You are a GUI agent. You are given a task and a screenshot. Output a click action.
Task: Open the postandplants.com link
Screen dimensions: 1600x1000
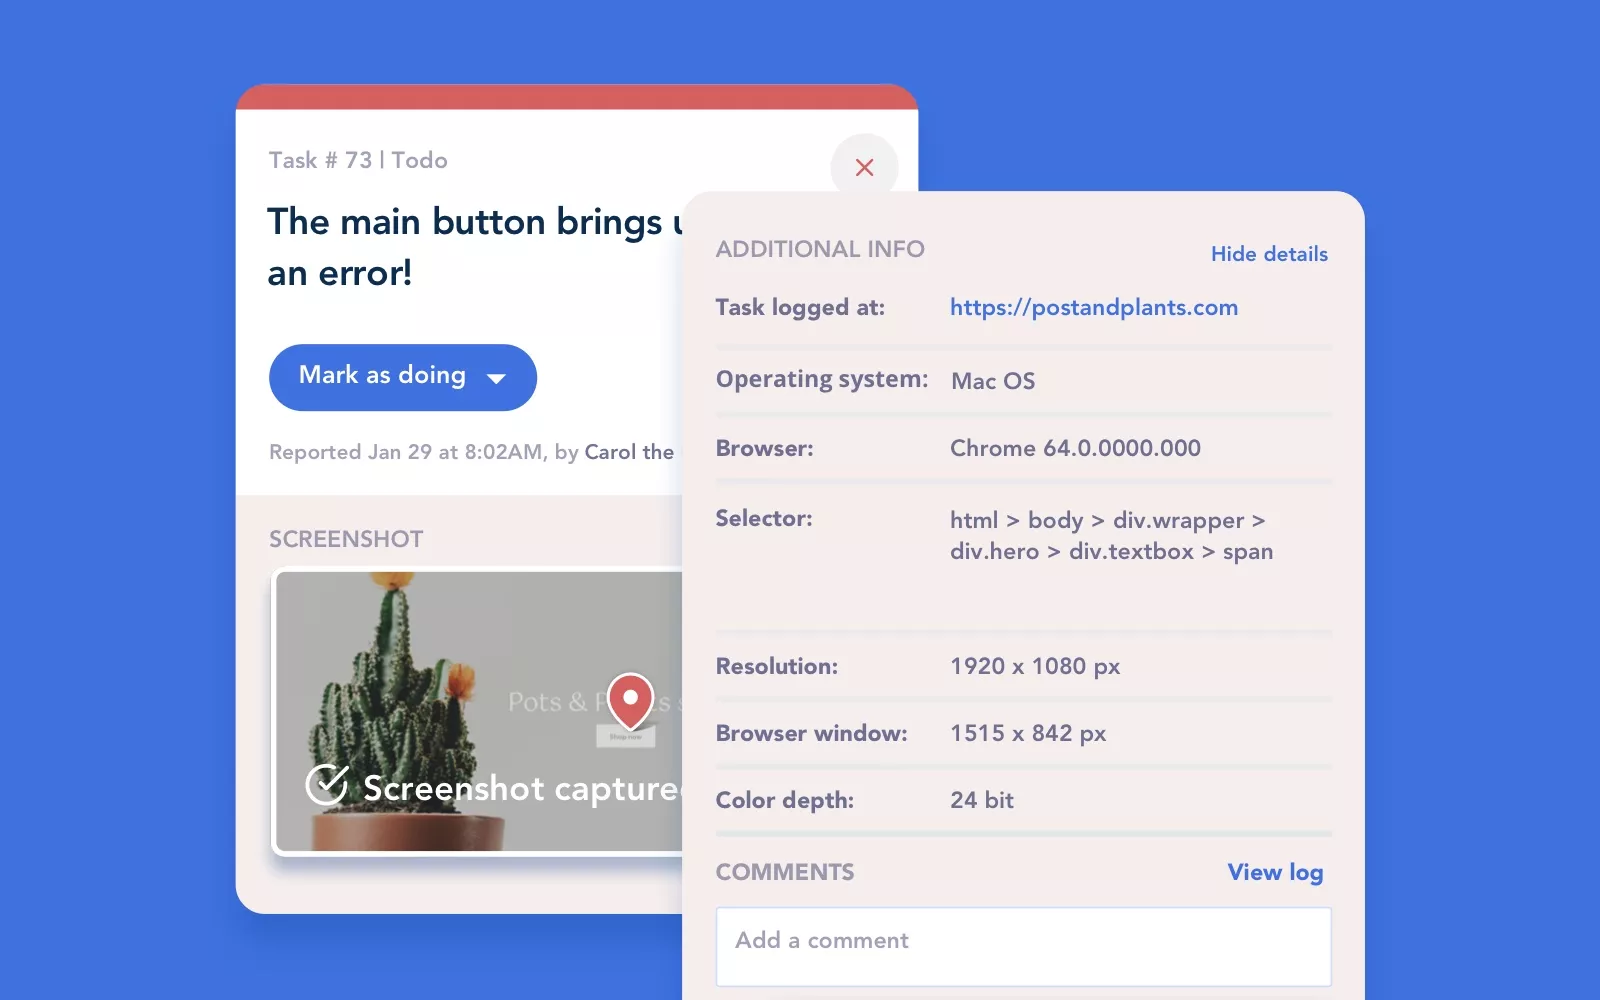(1093, 307)
